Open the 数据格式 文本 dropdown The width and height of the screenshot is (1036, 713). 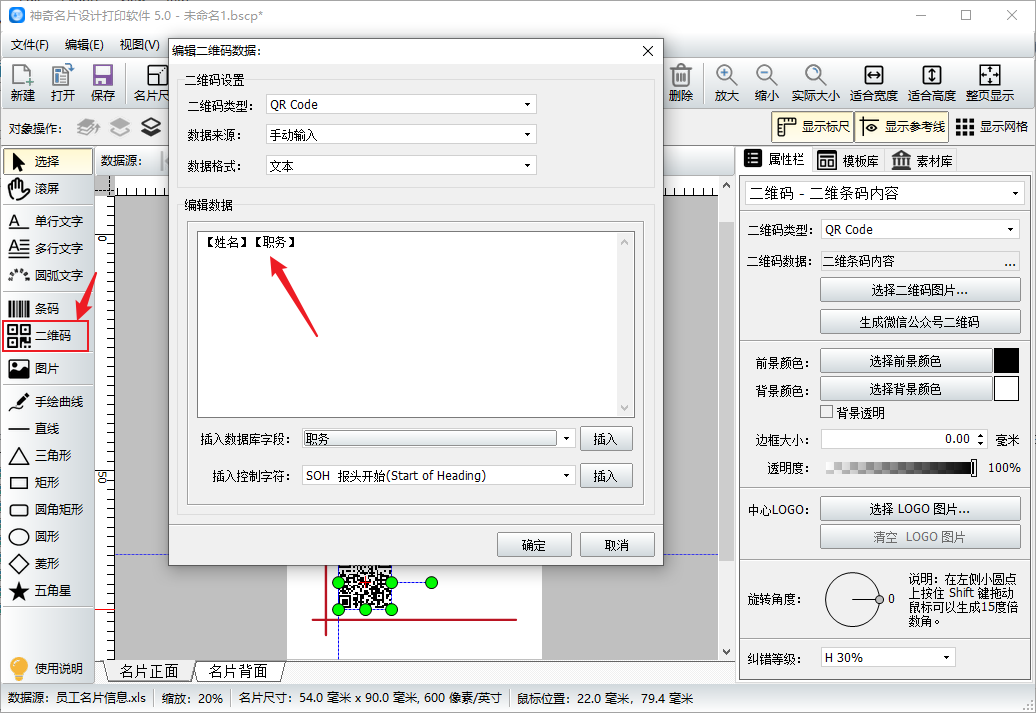pos(401,166)
